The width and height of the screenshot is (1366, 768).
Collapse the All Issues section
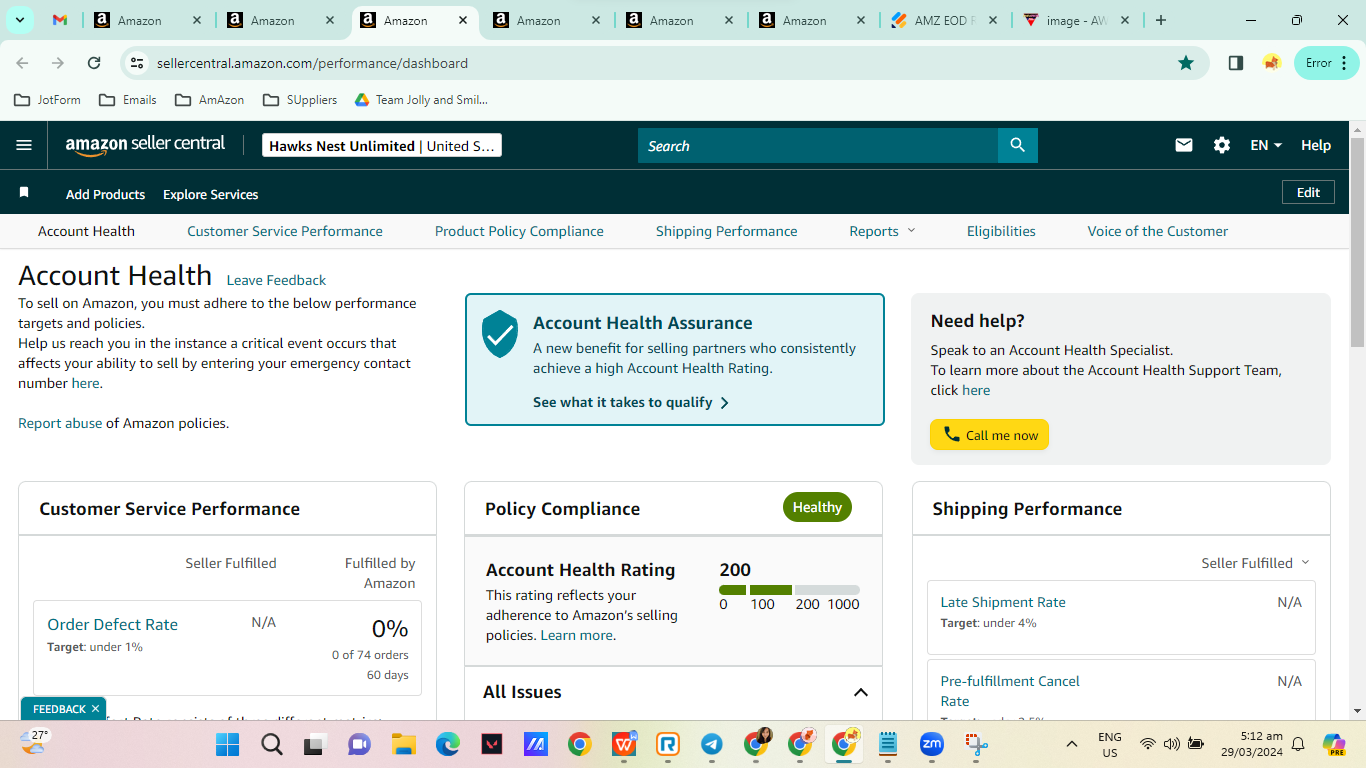[860, 692]
